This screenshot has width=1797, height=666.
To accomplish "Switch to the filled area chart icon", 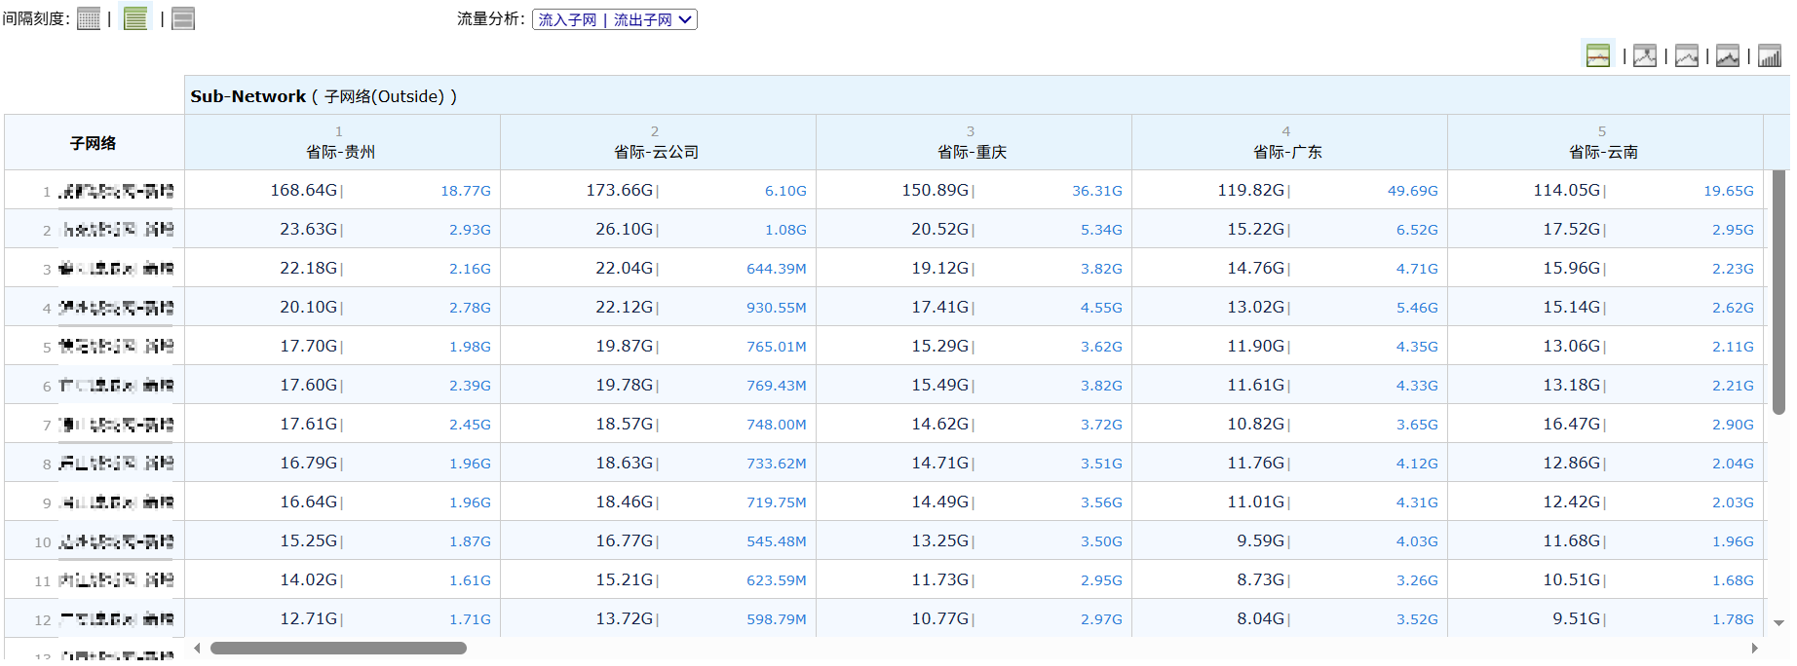I will (1728, 56).
